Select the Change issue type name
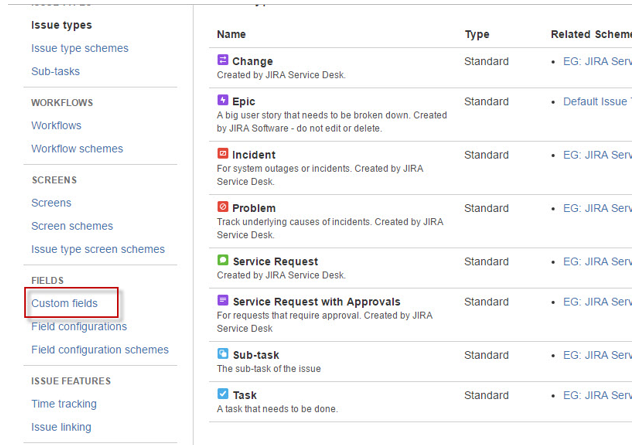Viewport: 644px width, 445px height. [x=253, y=61]
